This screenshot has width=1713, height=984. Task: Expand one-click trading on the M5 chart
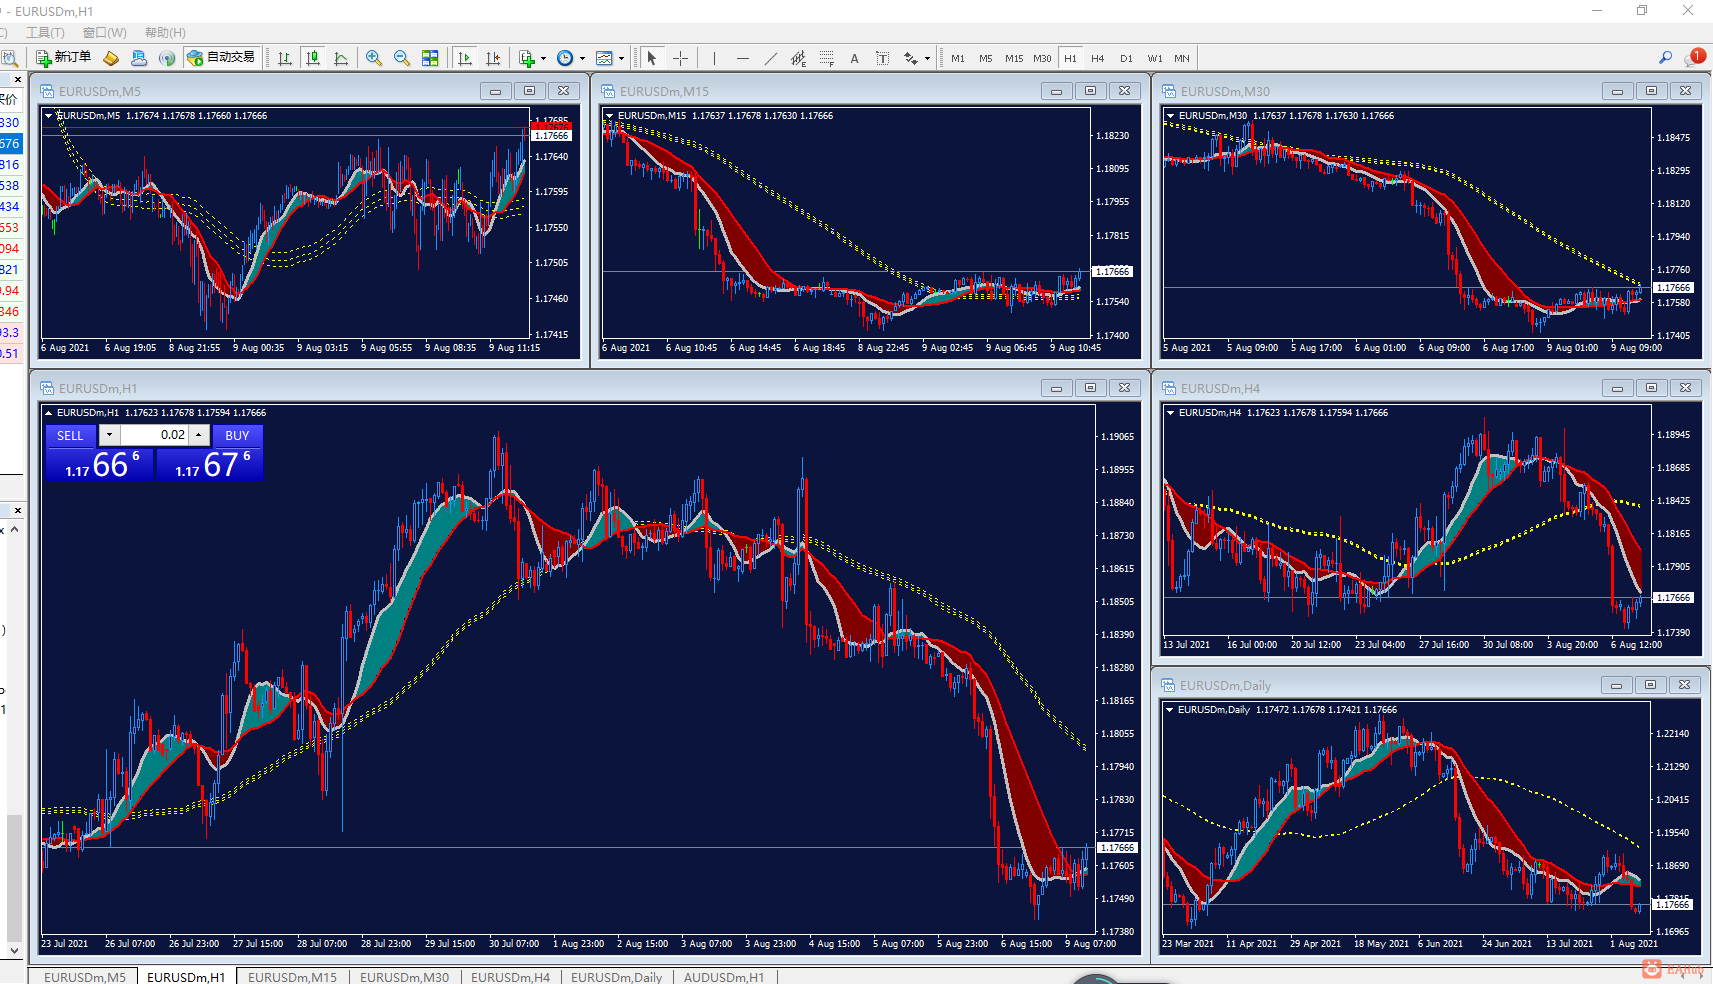point(49,116)
